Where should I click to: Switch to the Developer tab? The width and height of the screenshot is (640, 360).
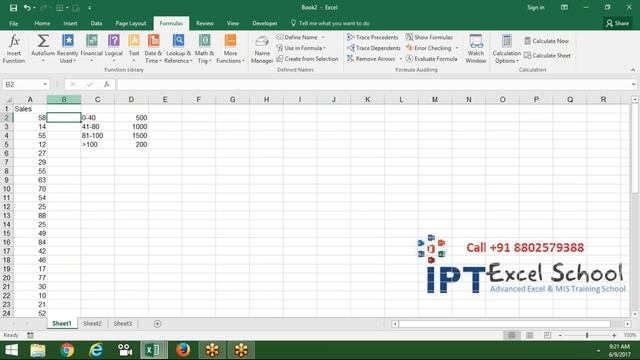coord(264,23)
